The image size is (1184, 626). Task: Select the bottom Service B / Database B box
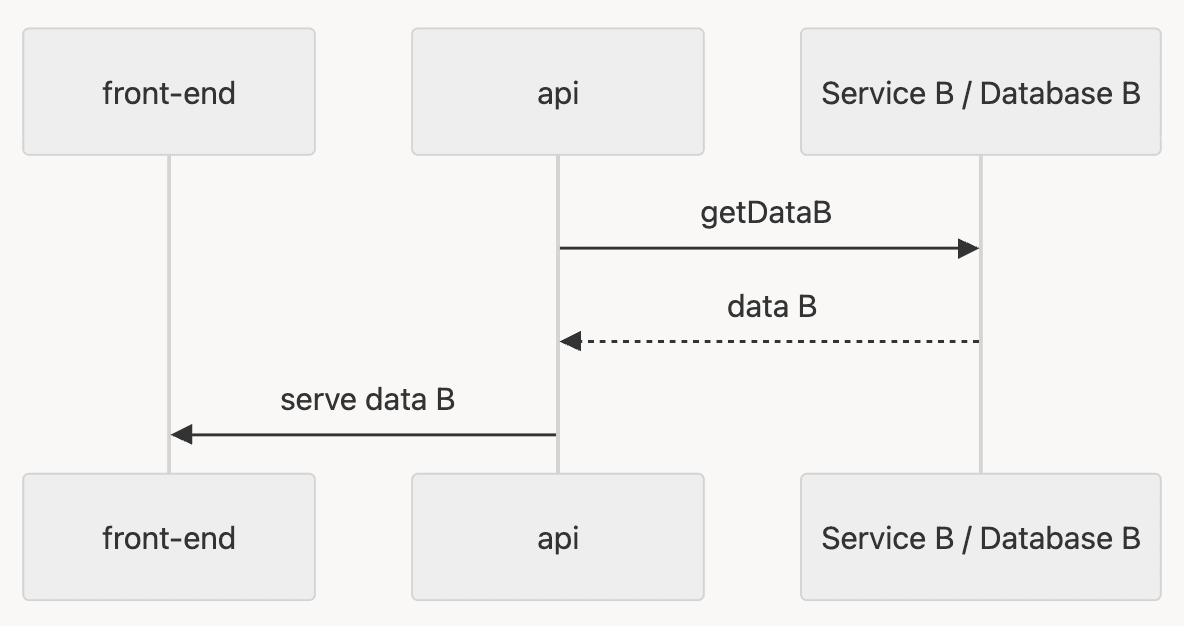980,537
